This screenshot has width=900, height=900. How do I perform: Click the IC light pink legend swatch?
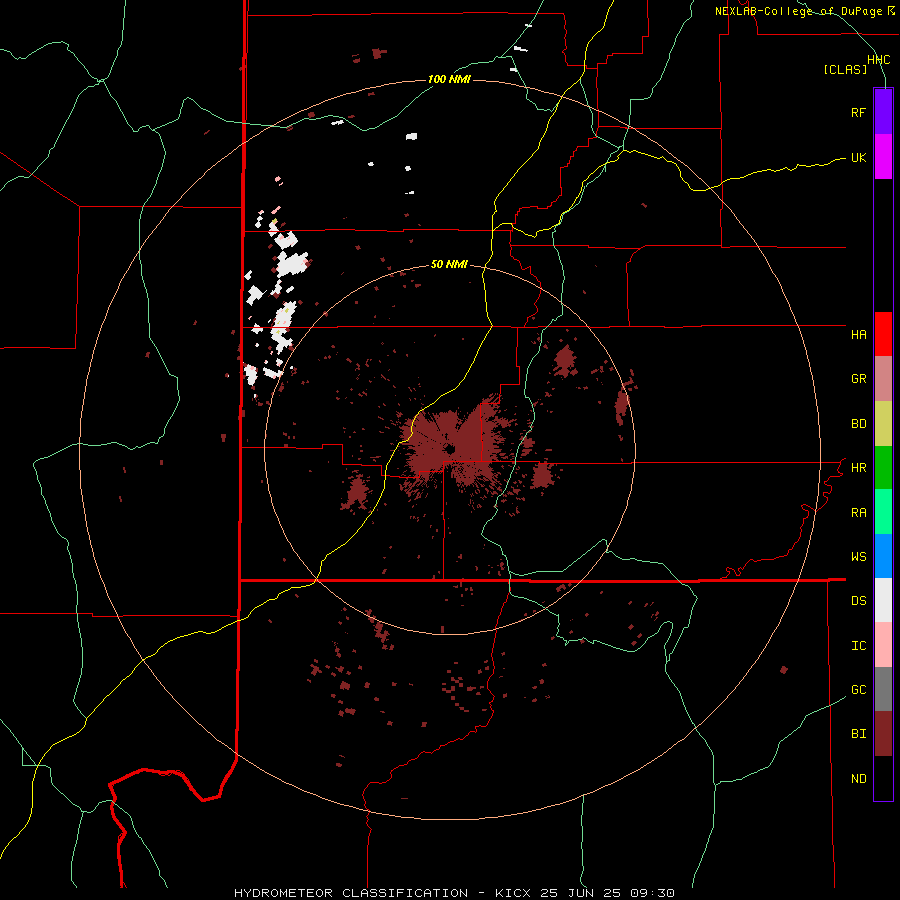point(883,645)
